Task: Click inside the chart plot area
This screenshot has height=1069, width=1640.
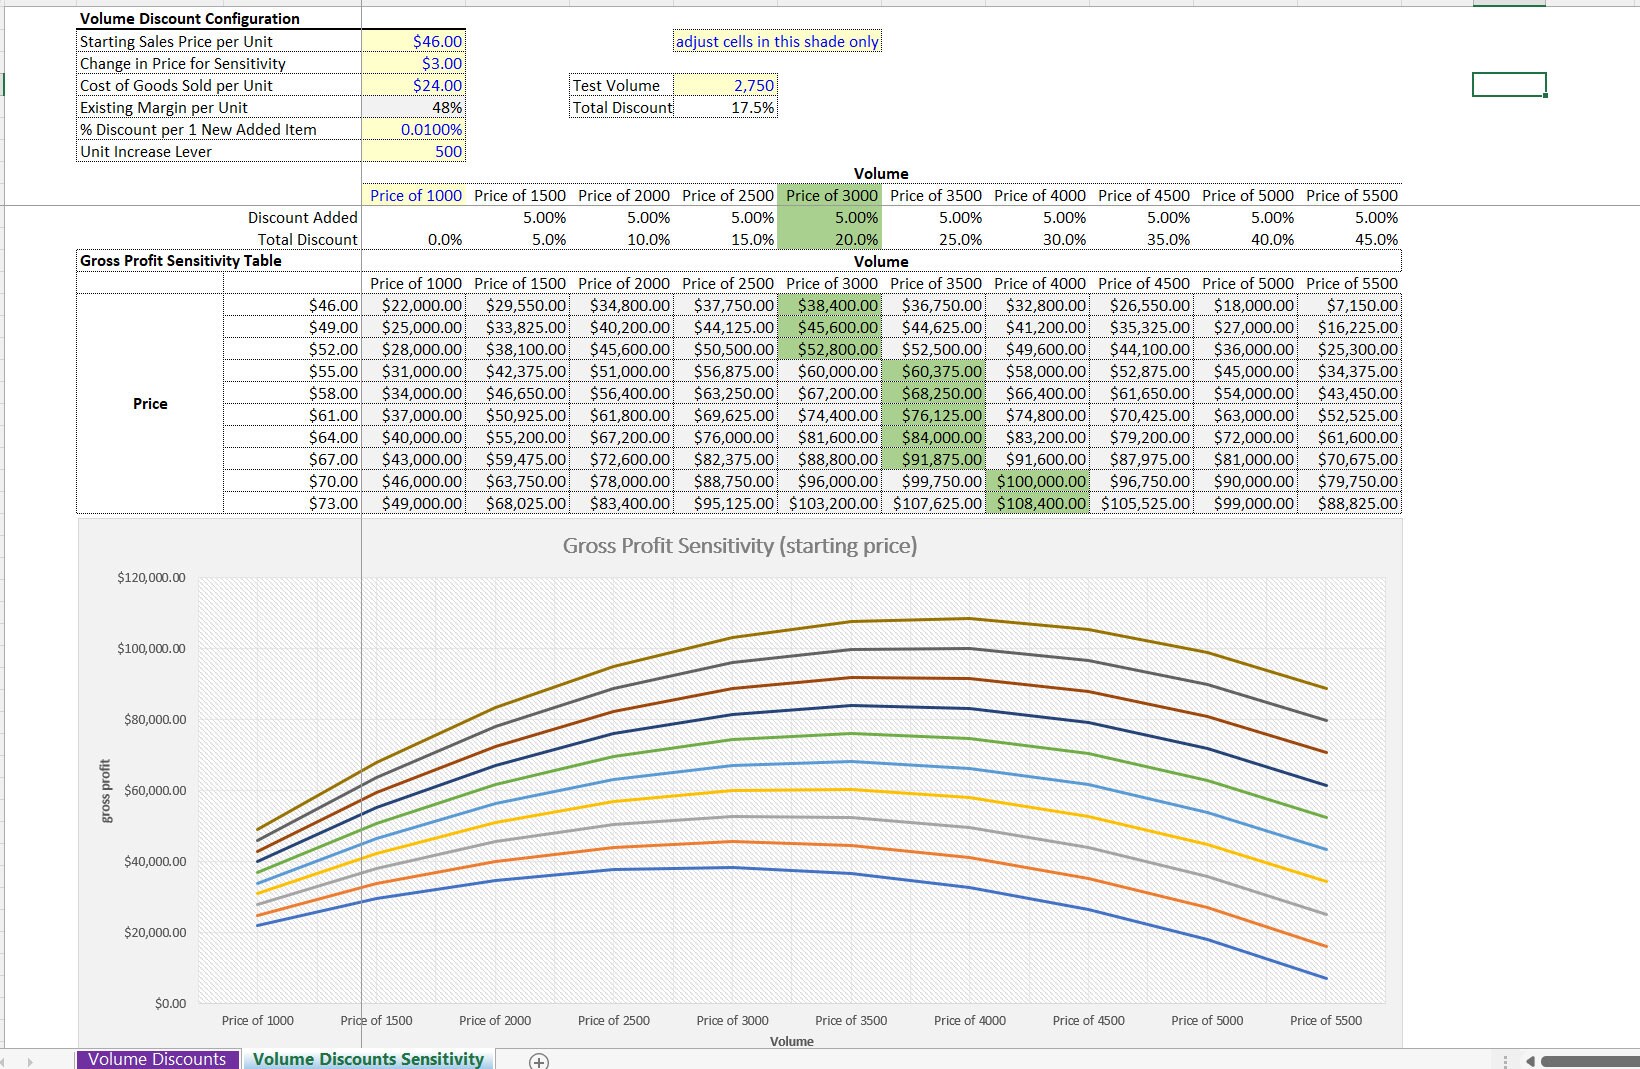Action: pyautogui.click(x=790, y=790)
